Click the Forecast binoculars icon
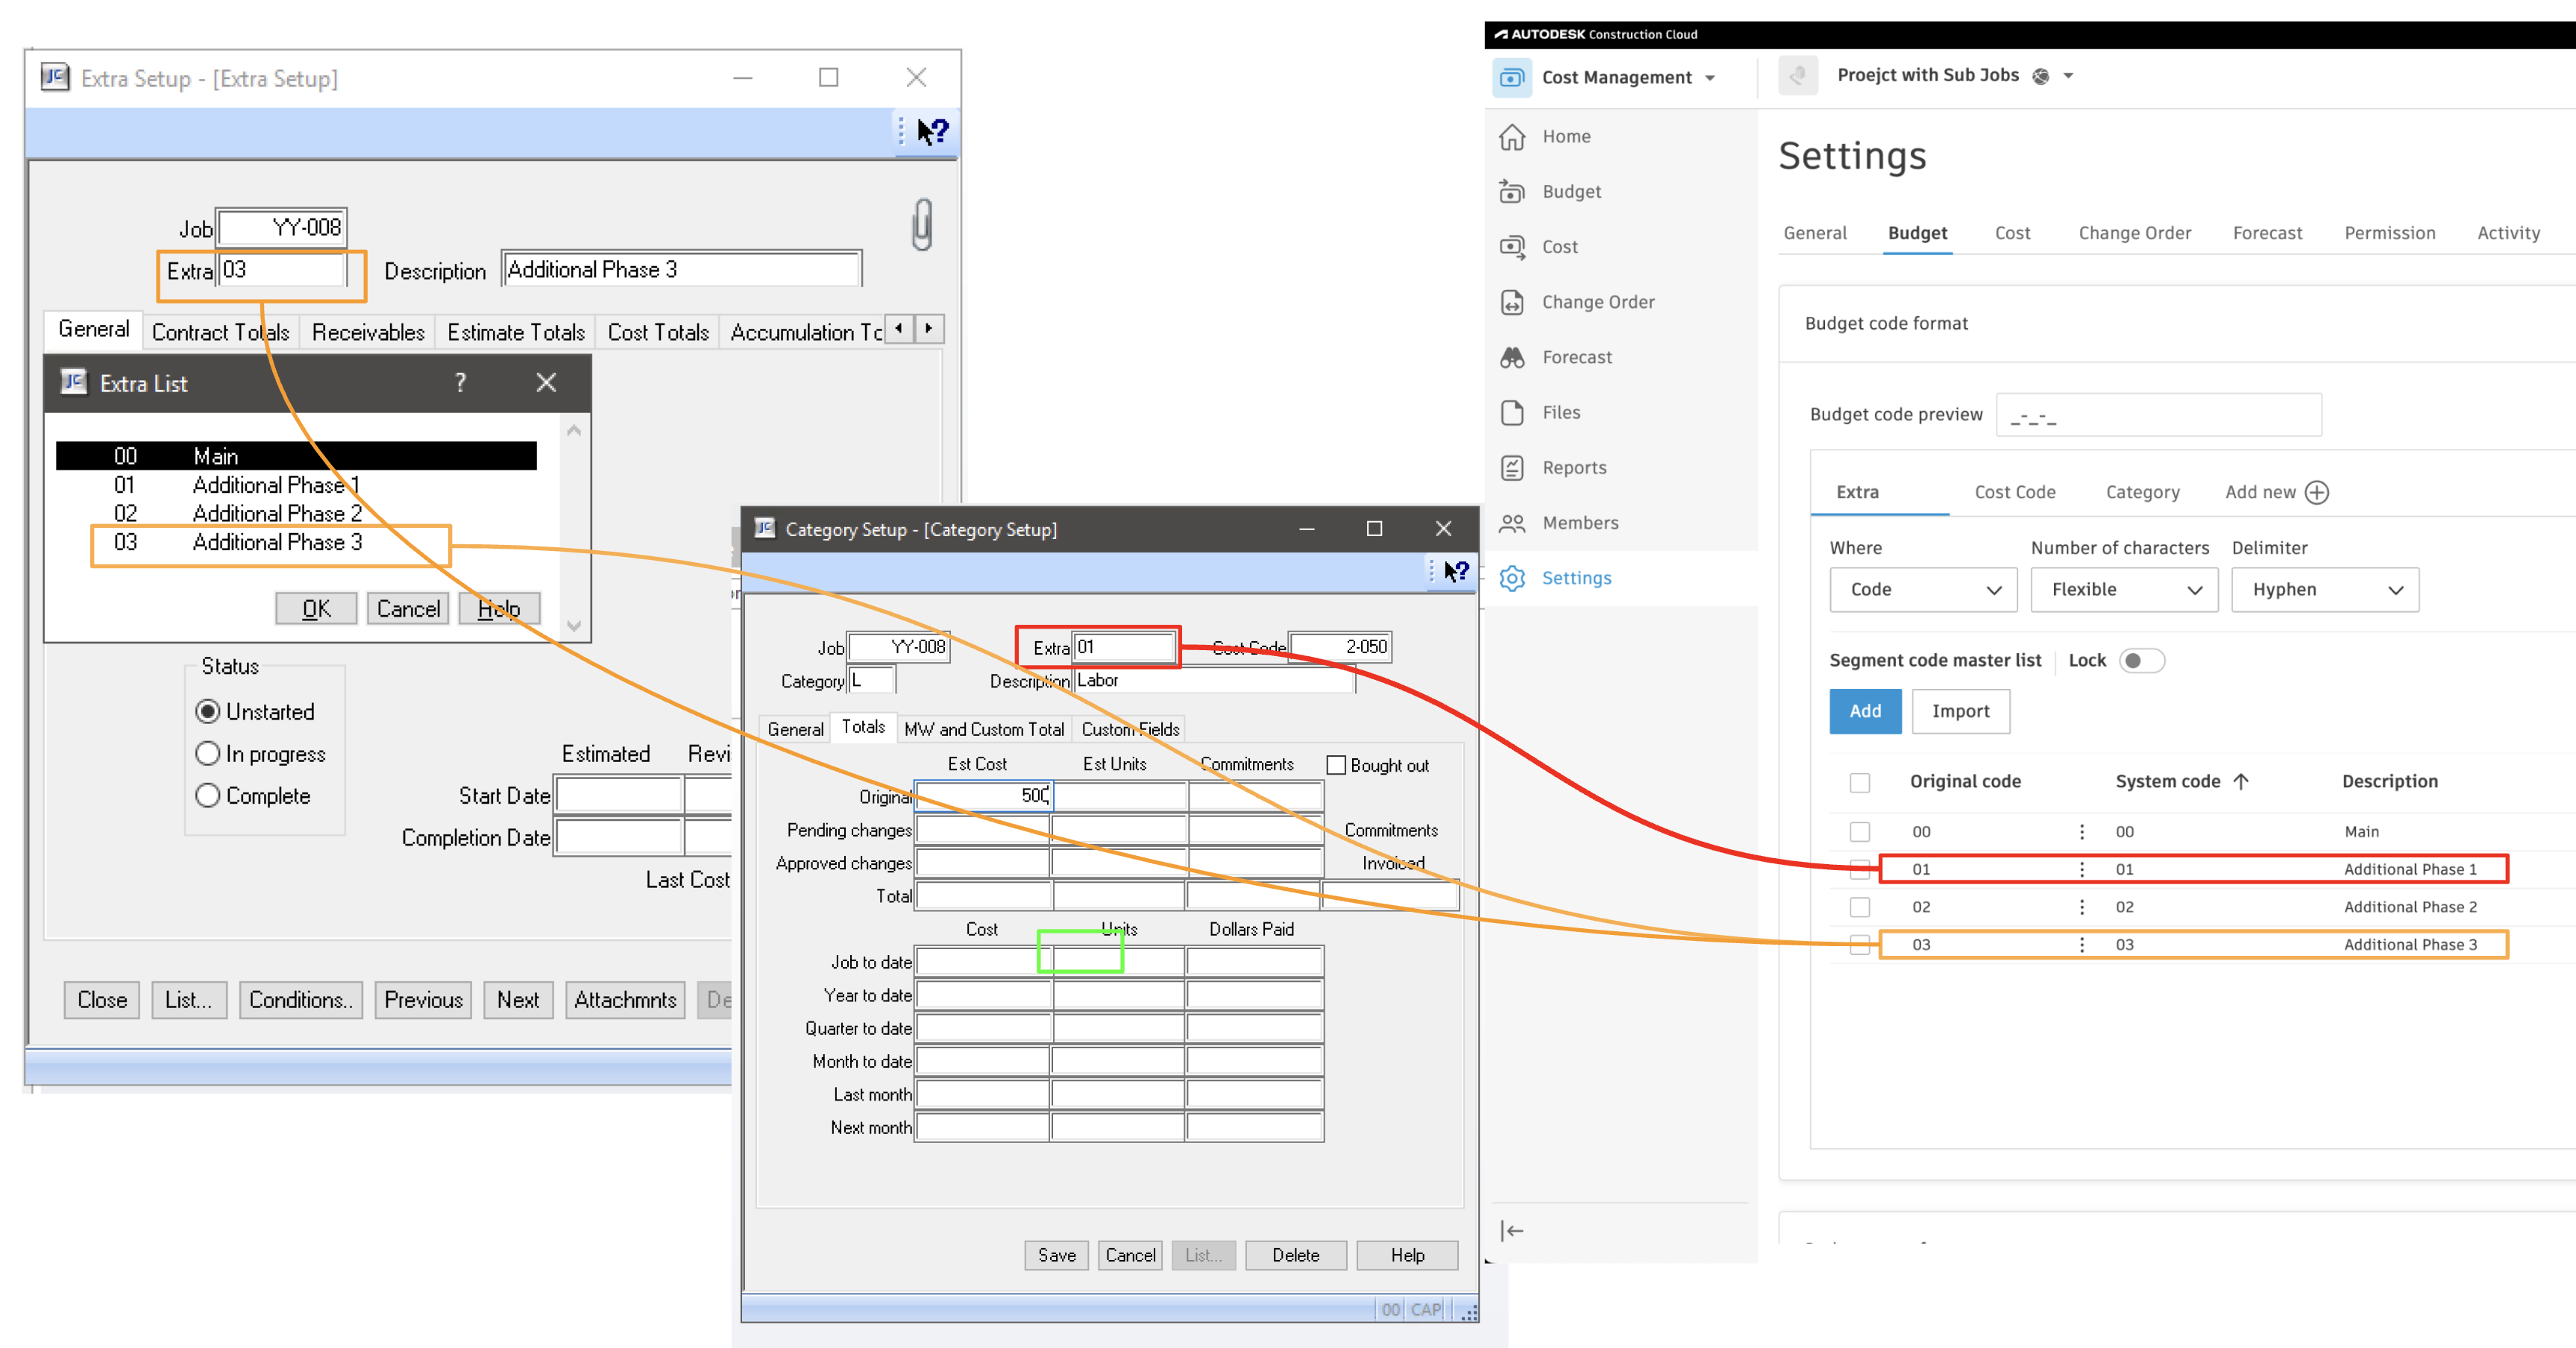2576x1348 pixels. click(1512, 357)
